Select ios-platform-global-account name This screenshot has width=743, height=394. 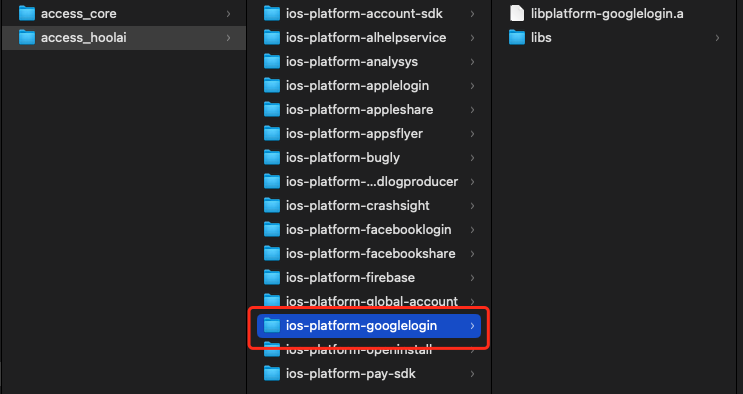tap(372, 302)
